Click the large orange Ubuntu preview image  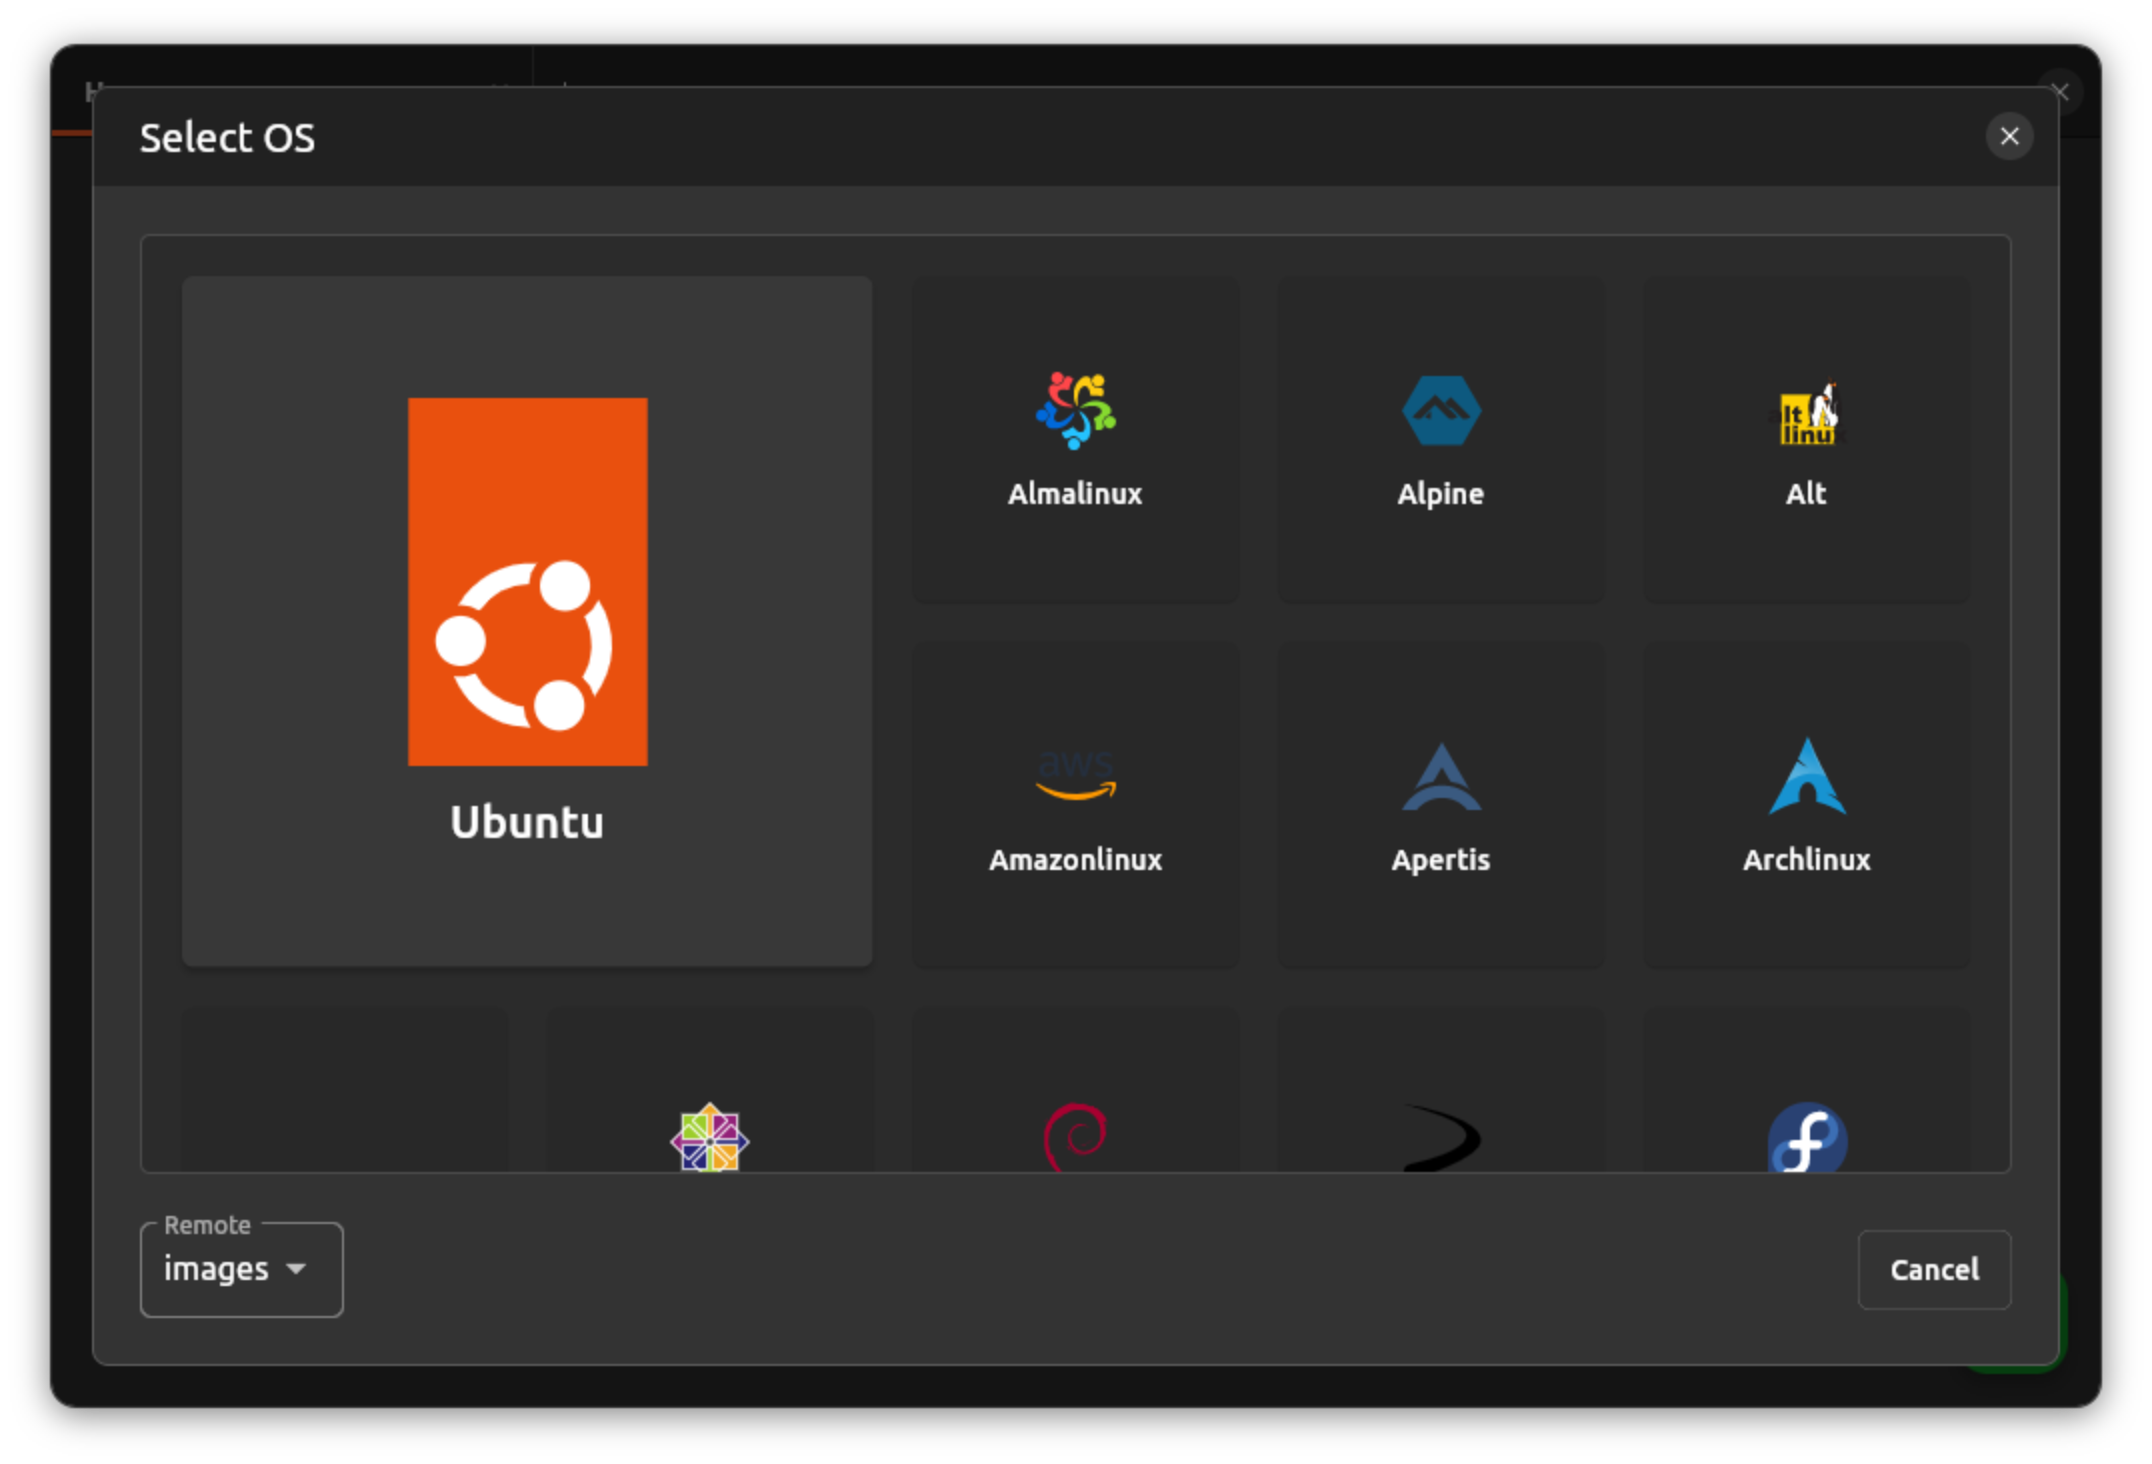tap(527, 577)
